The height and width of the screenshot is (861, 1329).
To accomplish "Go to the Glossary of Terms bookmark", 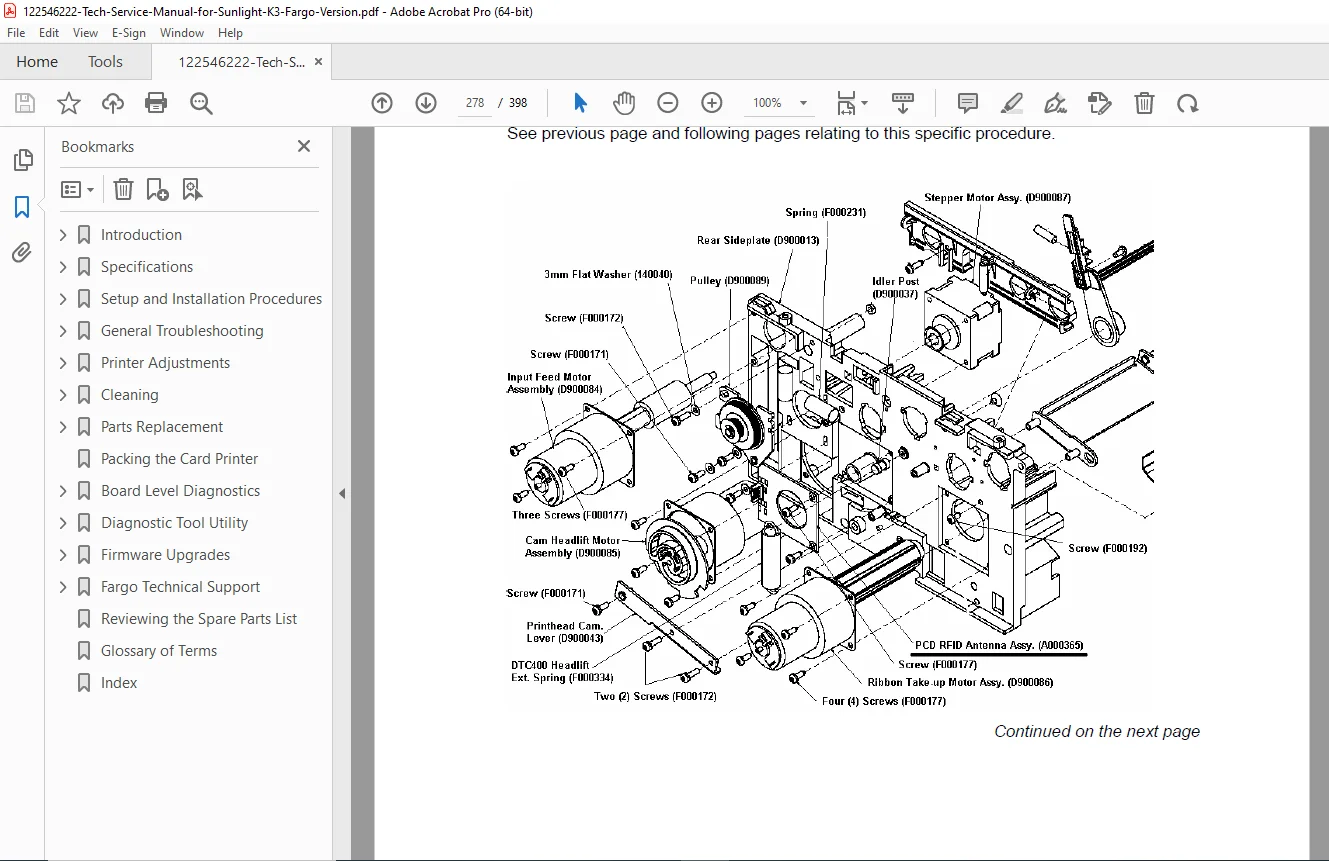I will click(x=159, y=651).
